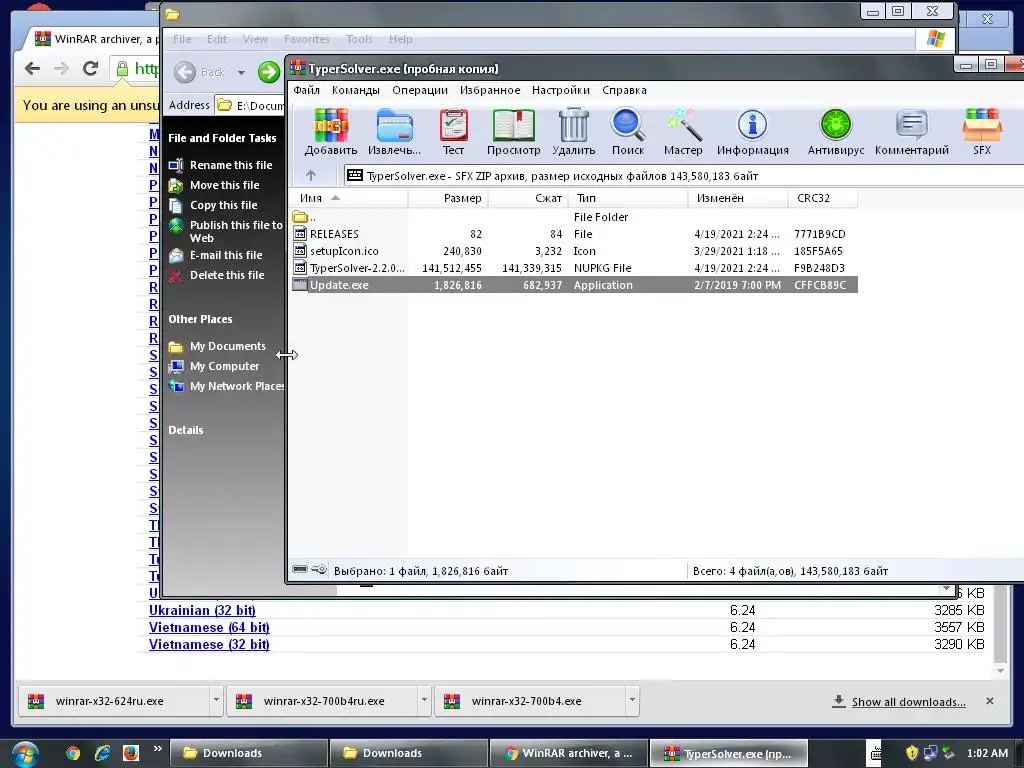Click Show all downloads link
The image size is (1024, 768).
(x=908, y=701)
